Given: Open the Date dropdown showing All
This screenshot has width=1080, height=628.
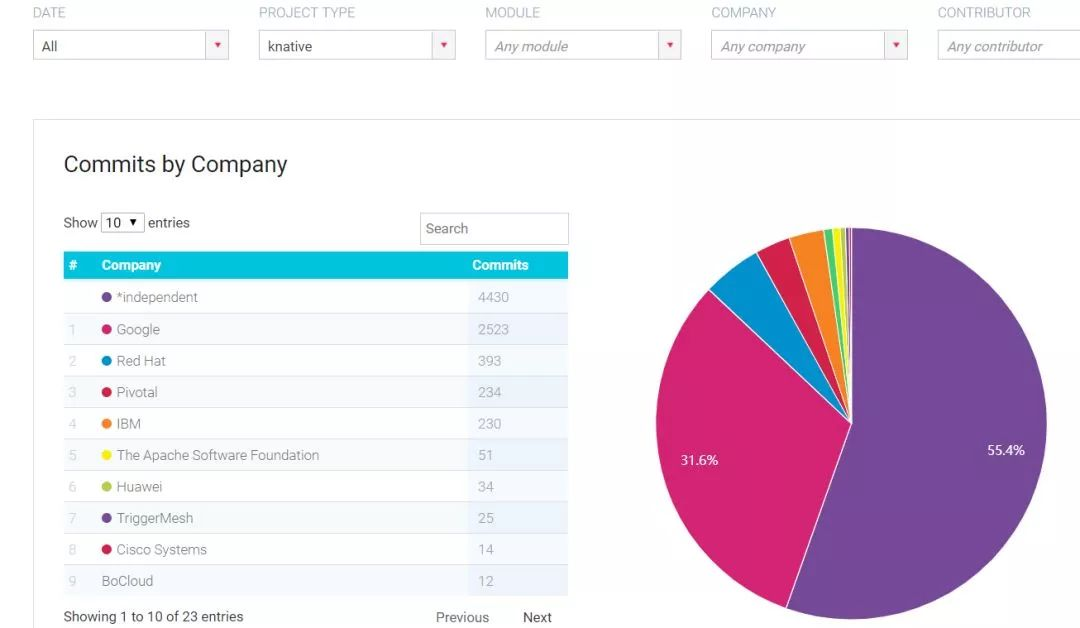Looking at the screenshot, I should [x=131, y=45].
